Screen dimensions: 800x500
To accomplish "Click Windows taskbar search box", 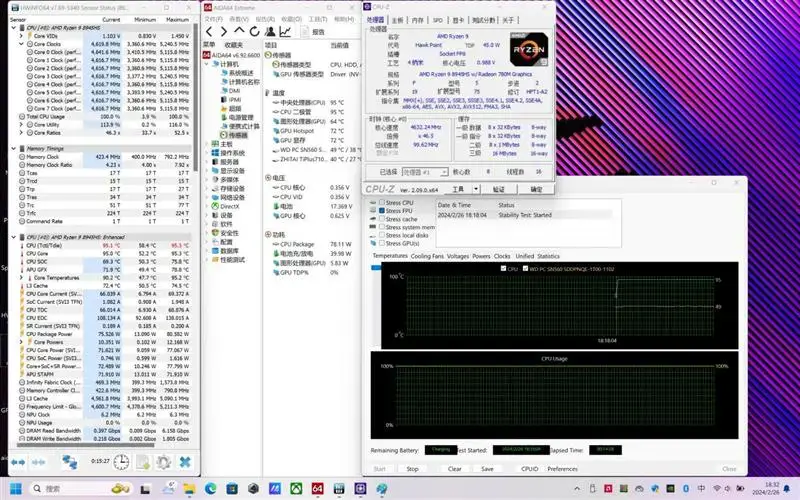I will point(81,489).
